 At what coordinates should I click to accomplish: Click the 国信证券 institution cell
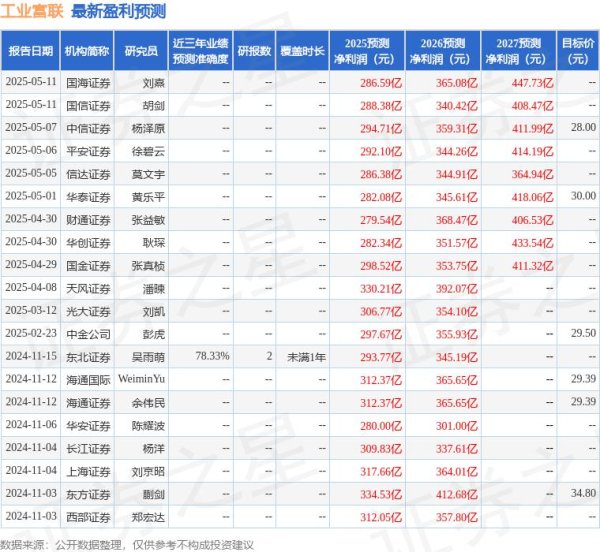coord(88,106)
